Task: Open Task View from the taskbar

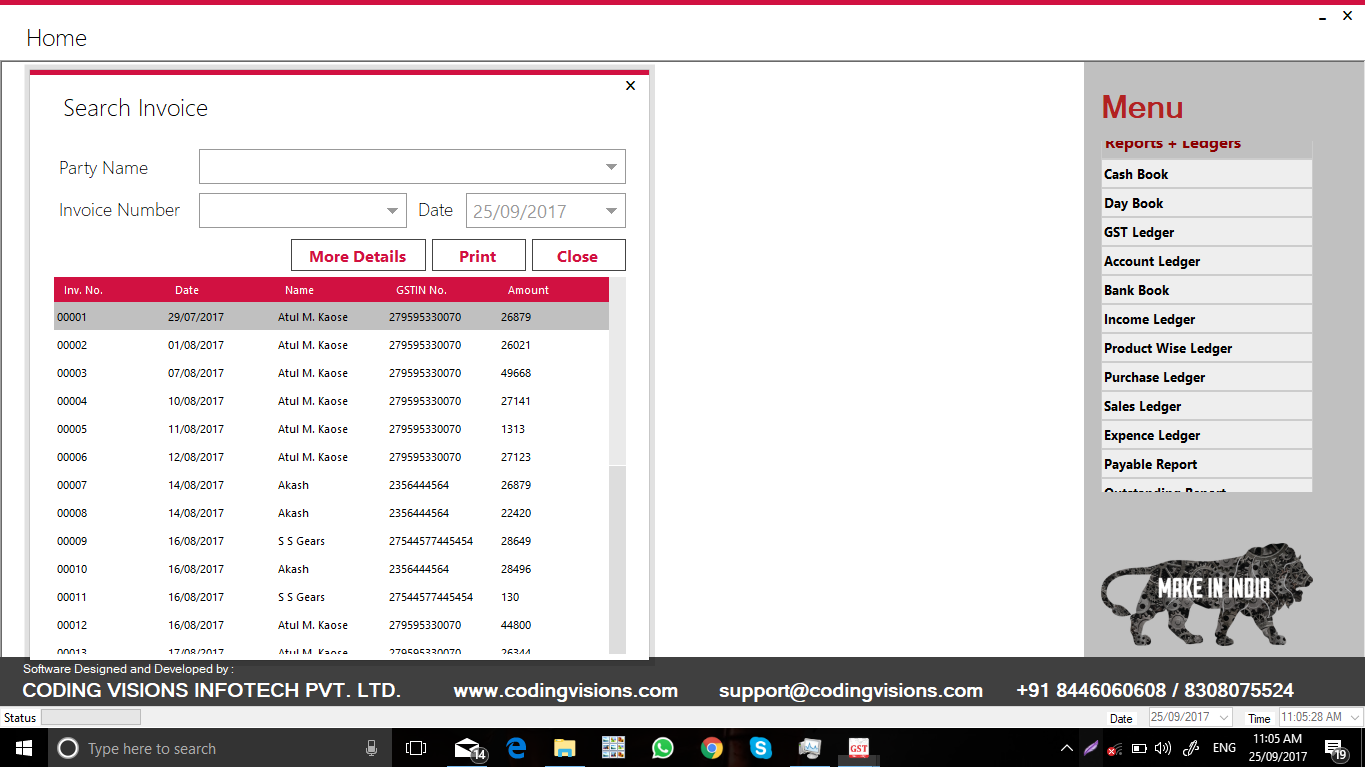Action: [416, 748]
